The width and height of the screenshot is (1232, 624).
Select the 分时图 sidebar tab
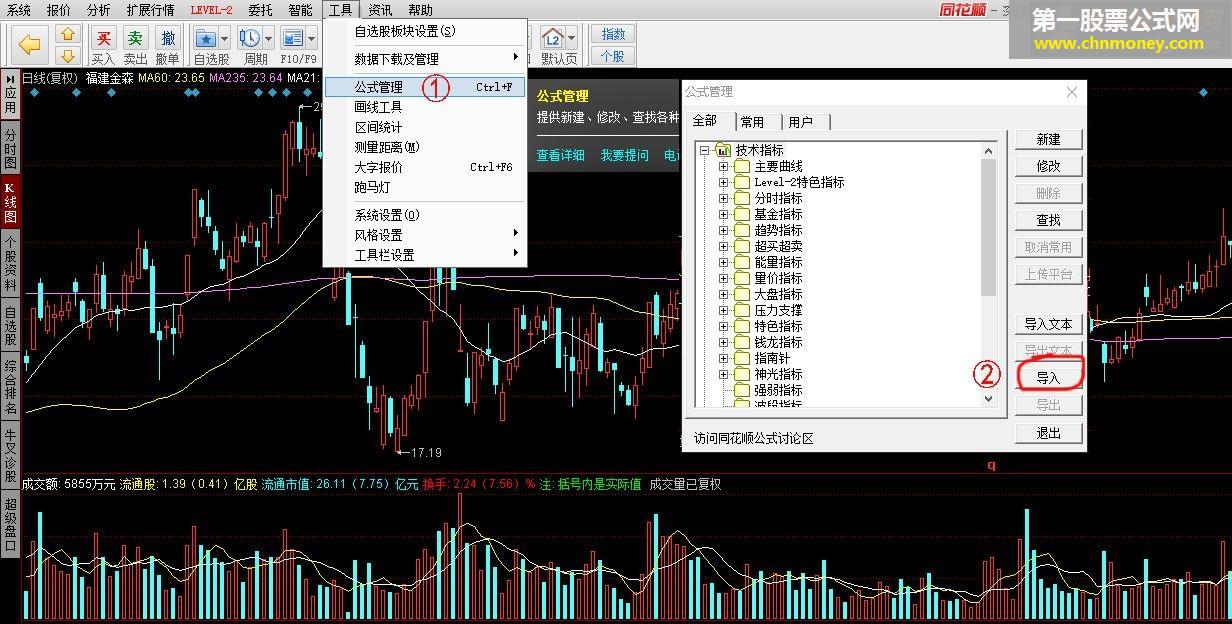(10, 148)
